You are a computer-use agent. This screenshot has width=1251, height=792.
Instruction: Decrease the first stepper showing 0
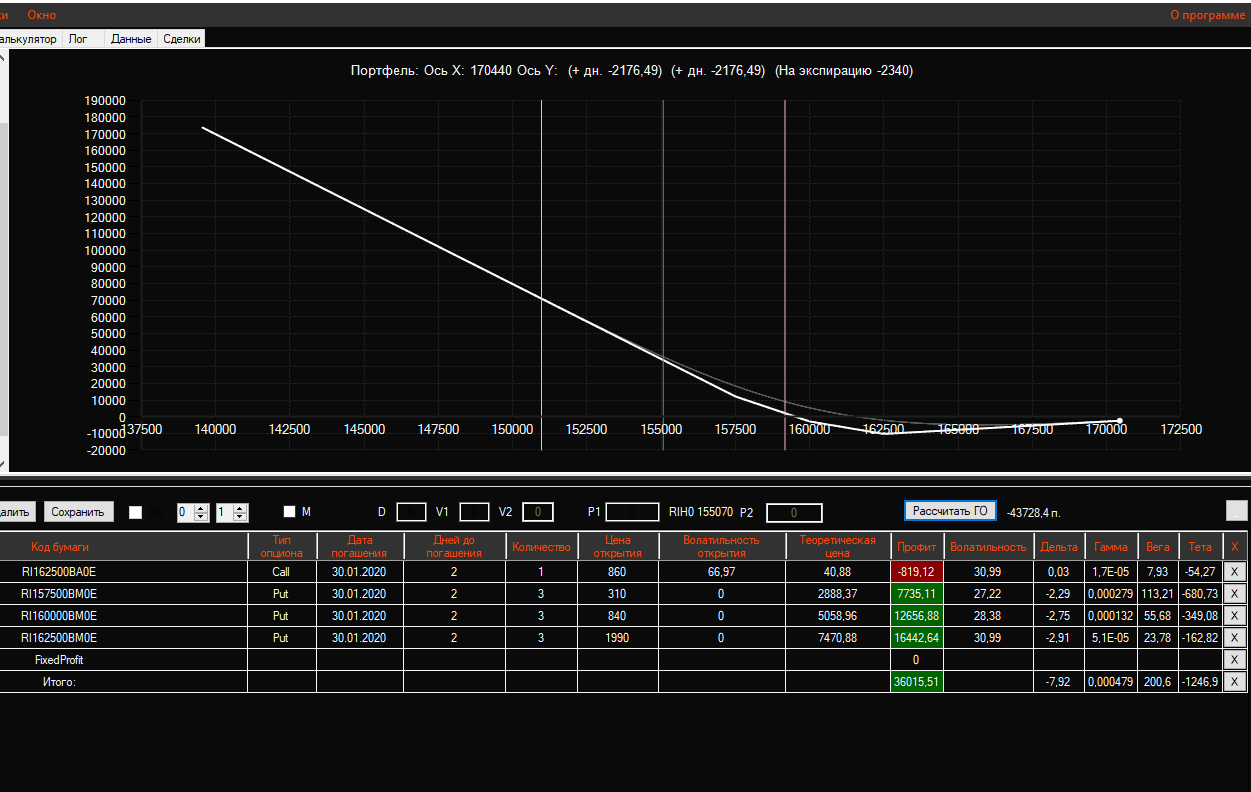(201, 517)
